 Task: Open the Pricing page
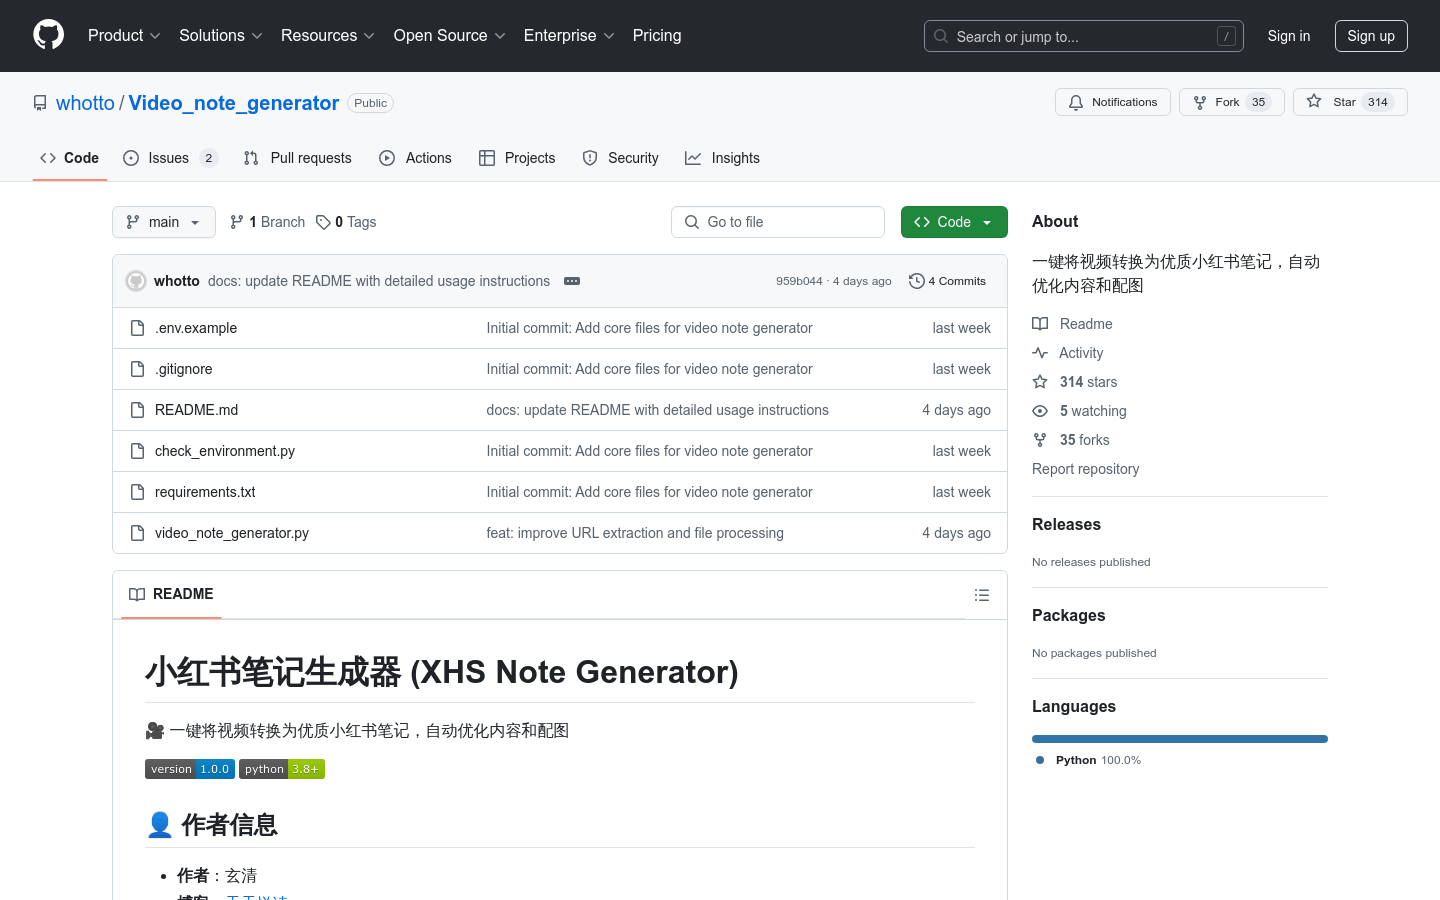[x=657, y=36]
